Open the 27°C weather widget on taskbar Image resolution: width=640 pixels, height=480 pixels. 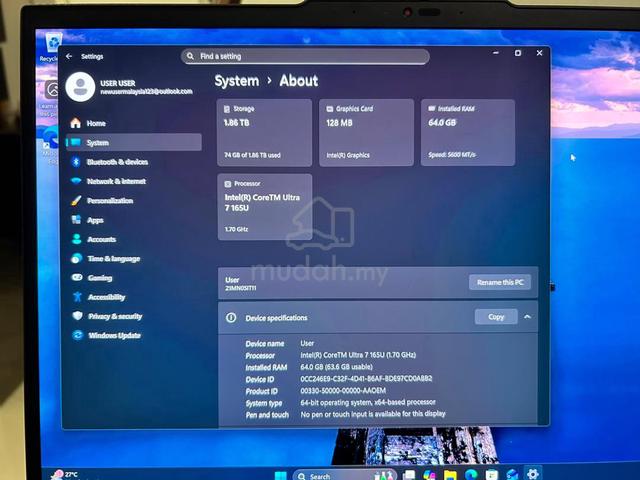coord(65,474)
